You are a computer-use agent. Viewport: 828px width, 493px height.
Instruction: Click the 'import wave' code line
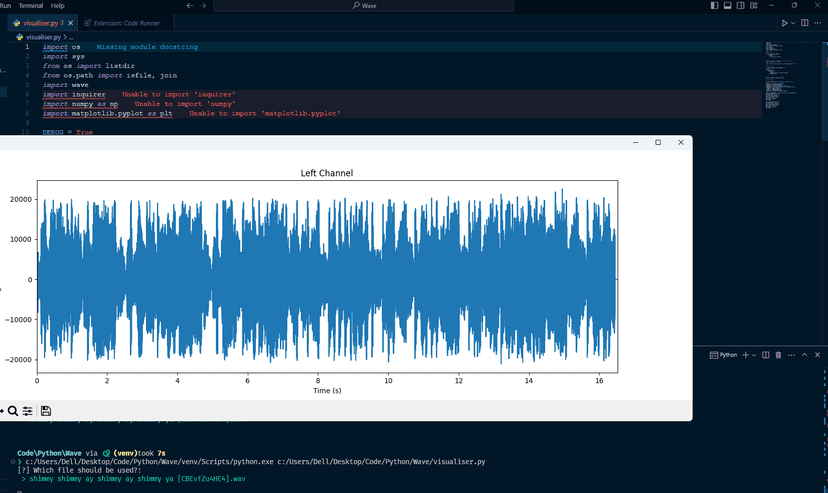pos(65,85)
